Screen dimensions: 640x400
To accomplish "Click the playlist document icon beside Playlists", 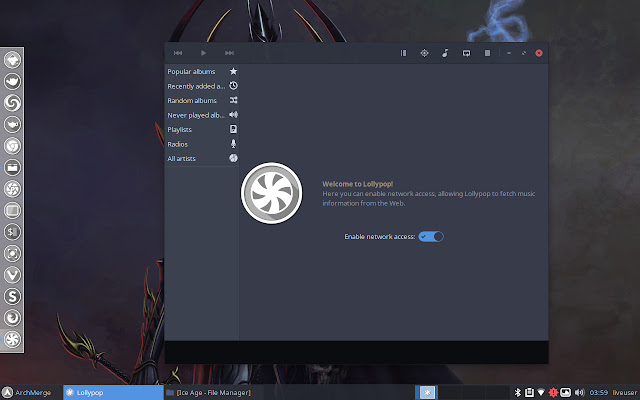I will (x=233, y=129).
